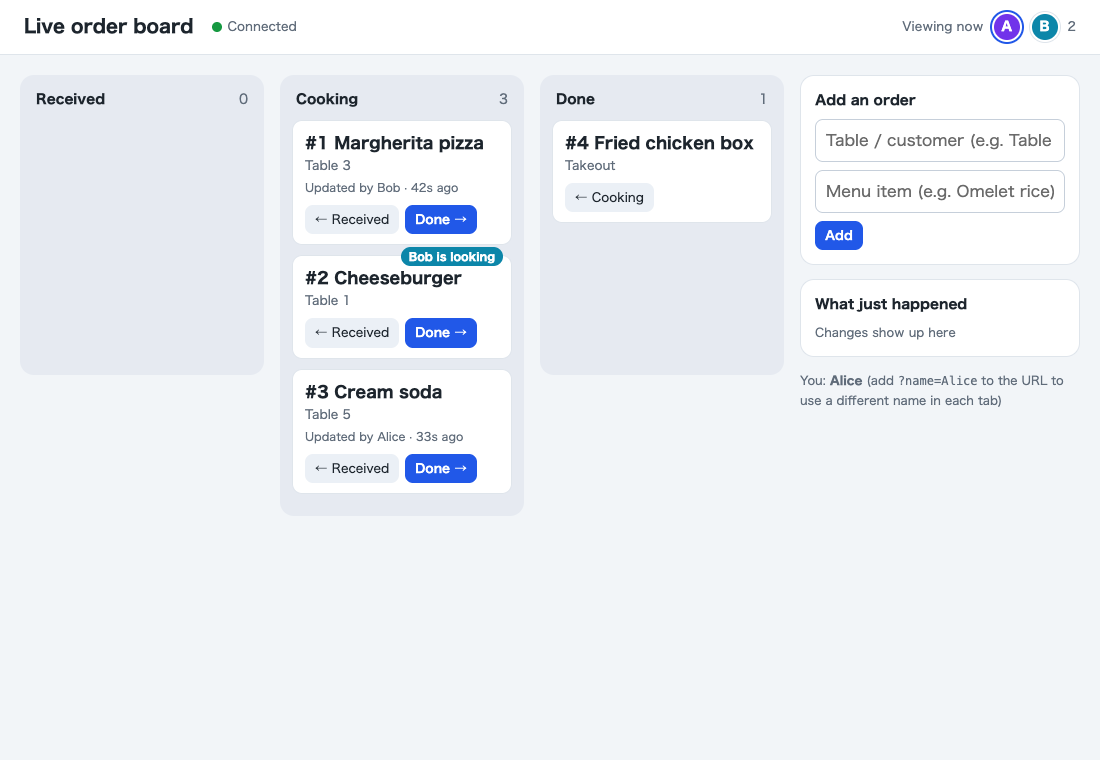The width and height of the screenshot is (1100, 760).
Task: Click the Add order button
Action: (x=838, y=236)
